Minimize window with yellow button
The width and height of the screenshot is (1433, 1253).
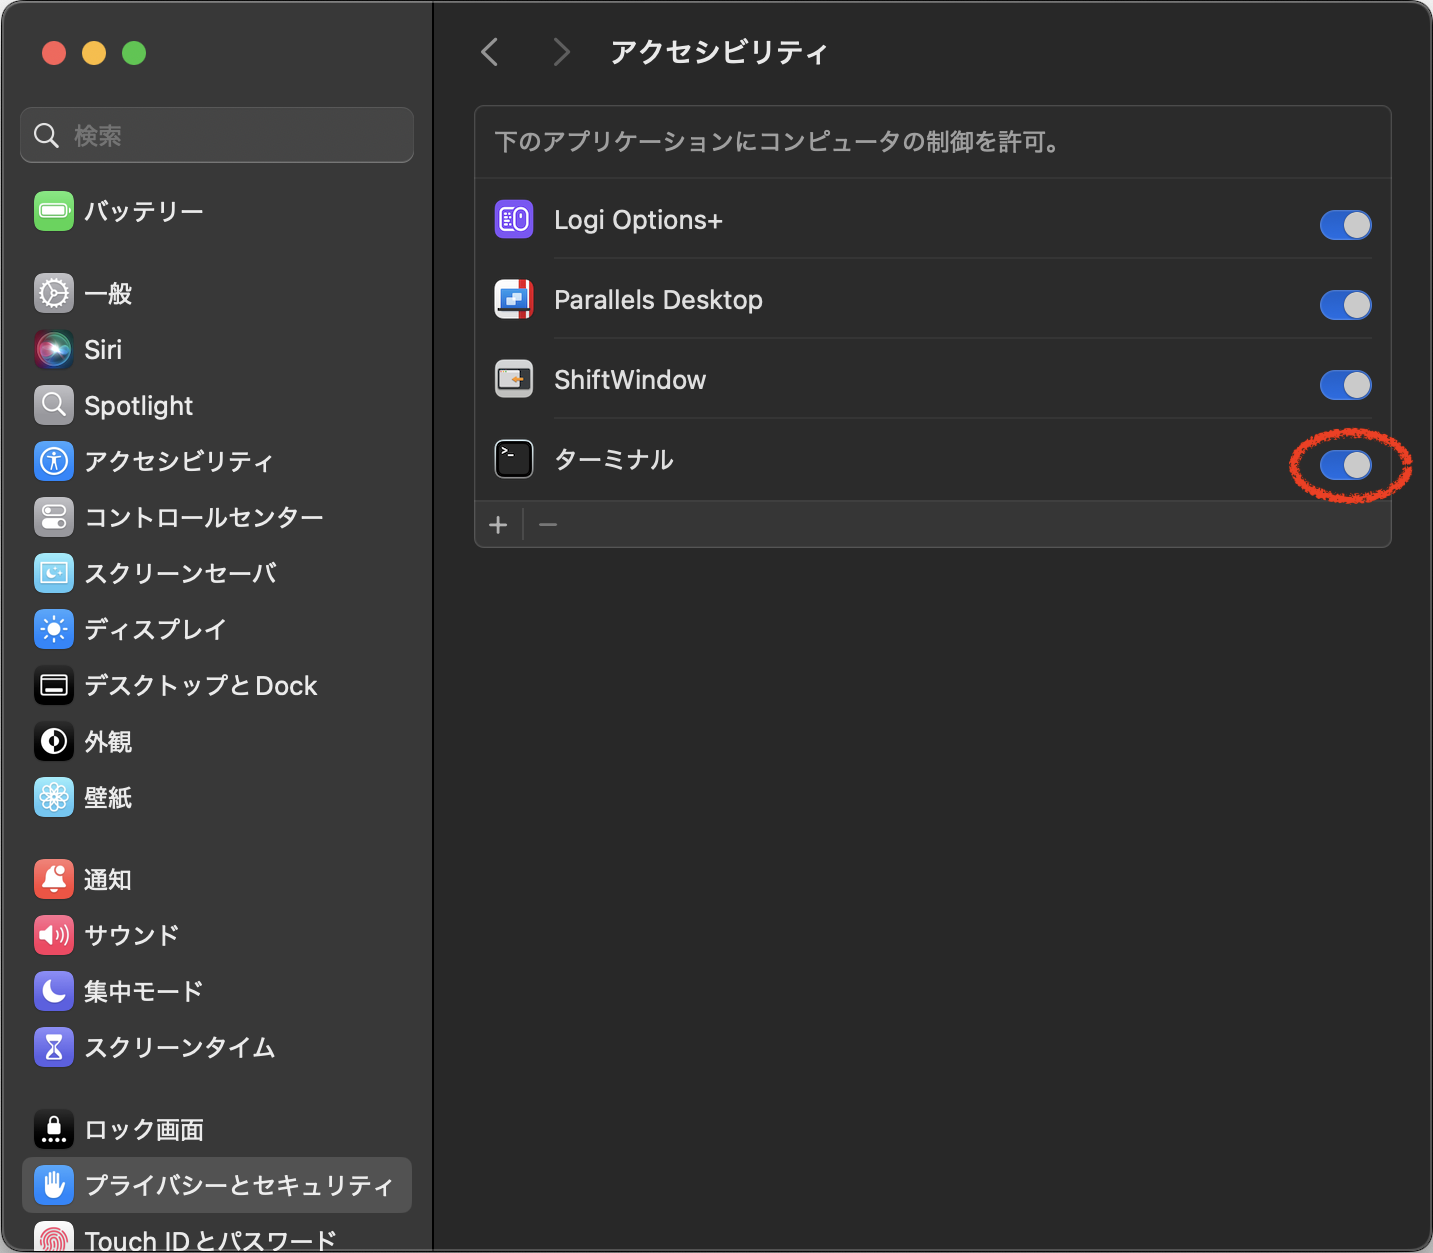click(x=94, y=53)
